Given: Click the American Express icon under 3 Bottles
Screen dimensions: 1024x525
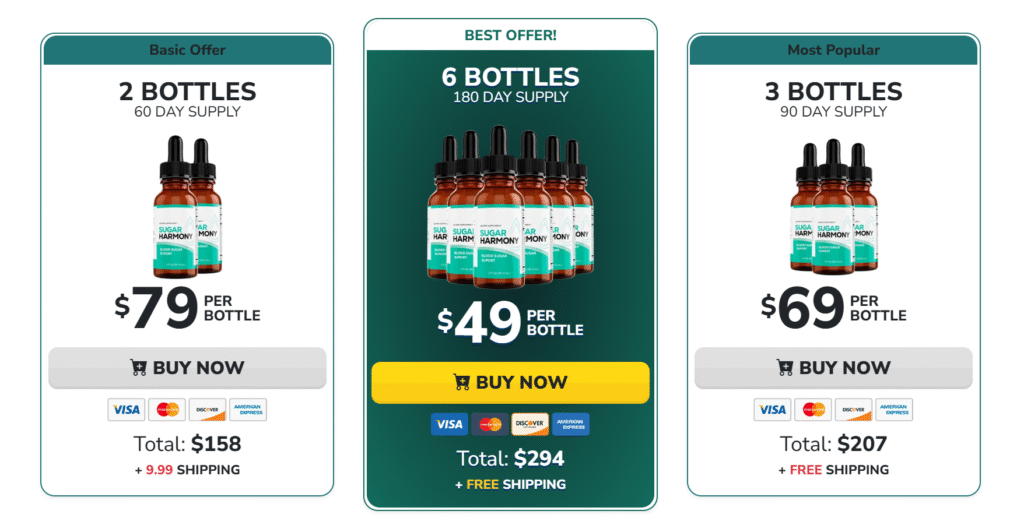Looking at the screenshot, I should point(893,409).
